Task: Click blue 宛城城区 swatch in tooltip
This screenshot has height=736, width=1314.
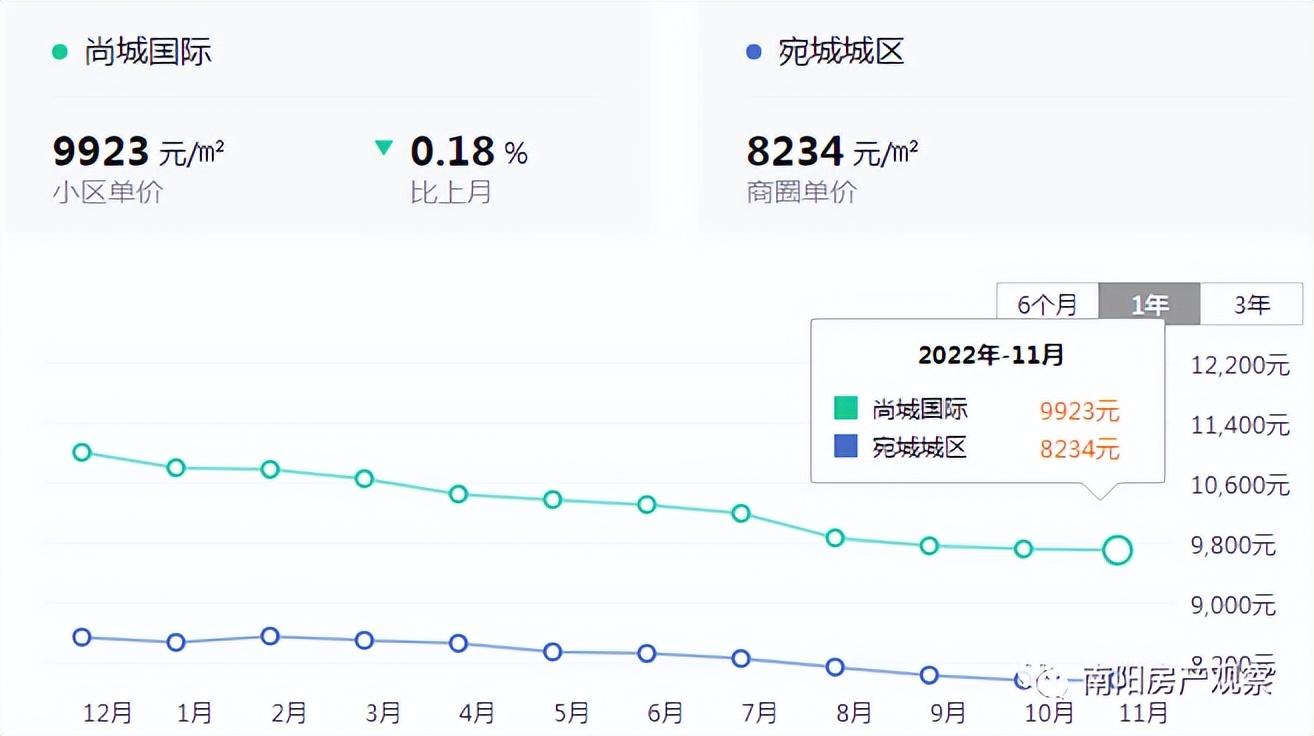Action: (x=846, y=446)
